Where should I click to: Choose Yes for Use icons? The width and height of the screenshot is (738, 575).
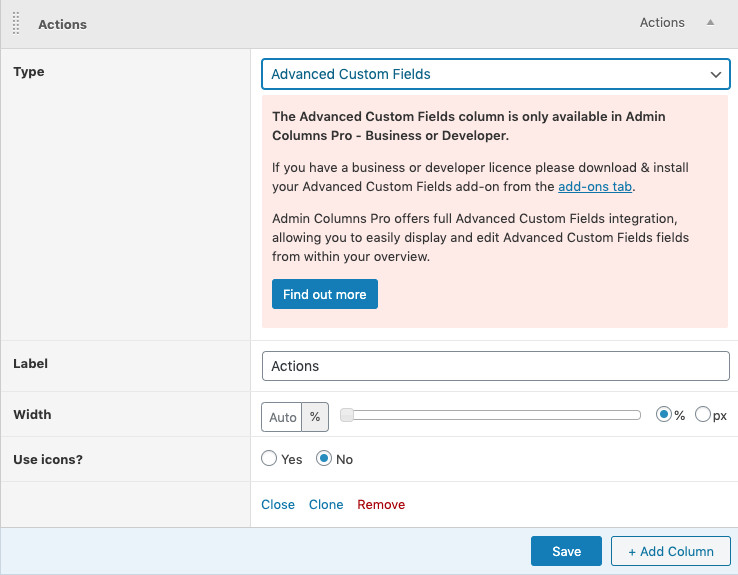[269, 458]
